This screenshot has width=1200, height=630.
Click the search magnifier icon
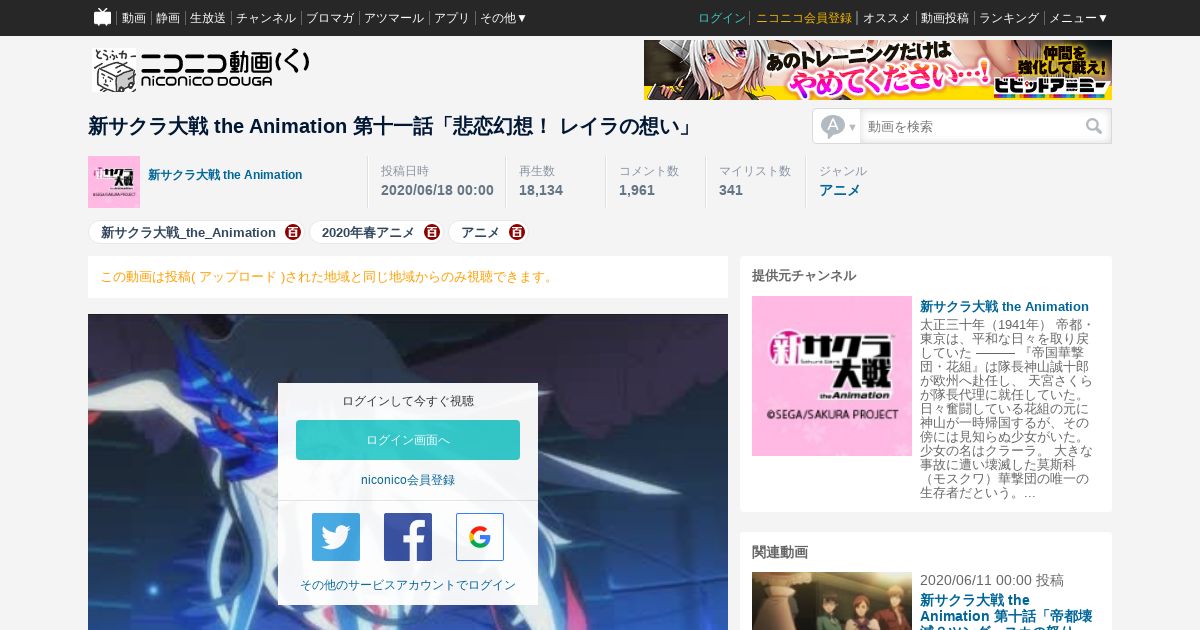point(1094,126)
